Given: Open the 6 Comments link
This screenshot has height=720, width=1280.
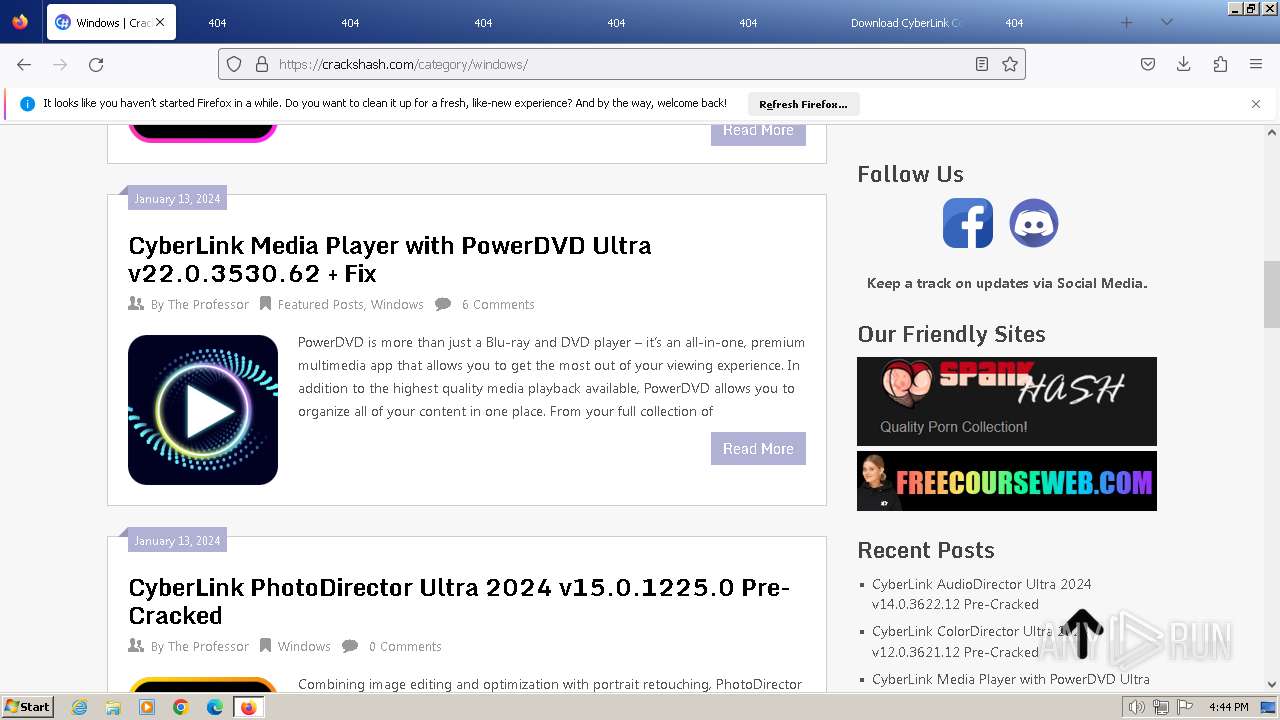Looking at the screenshot, I should pyautogui.click(x=498, y=305).
